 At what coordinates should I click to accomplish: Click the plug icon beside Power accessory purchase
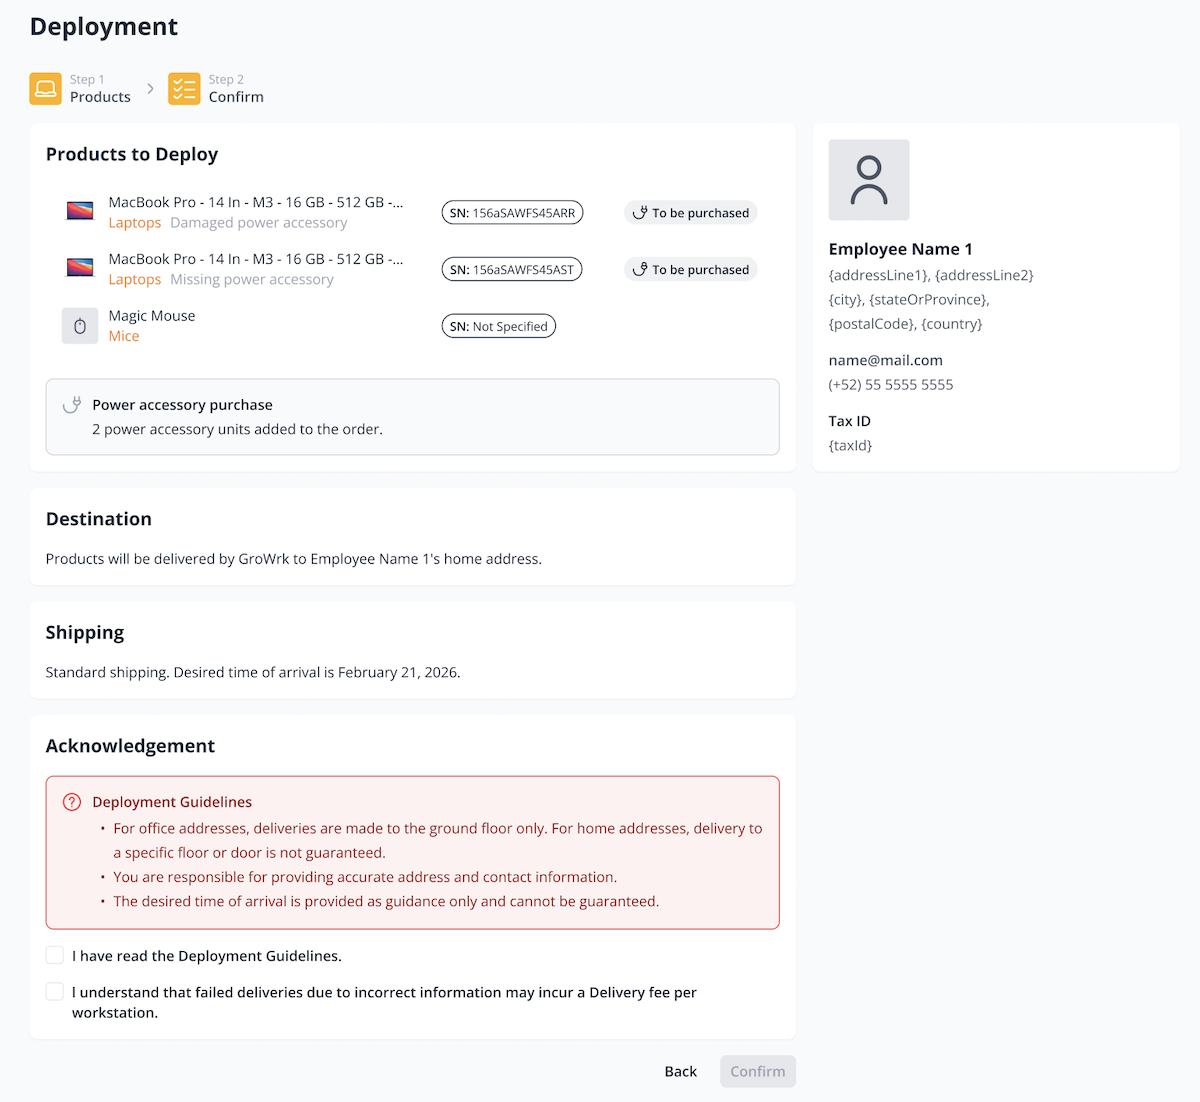tap(72, 405)
